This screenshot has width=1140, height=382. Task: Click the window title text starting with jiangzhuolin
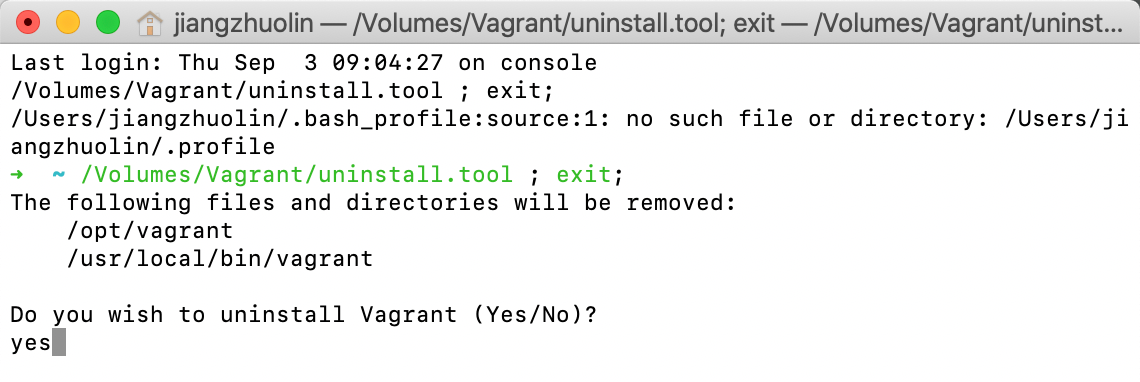tap(649, 24)
